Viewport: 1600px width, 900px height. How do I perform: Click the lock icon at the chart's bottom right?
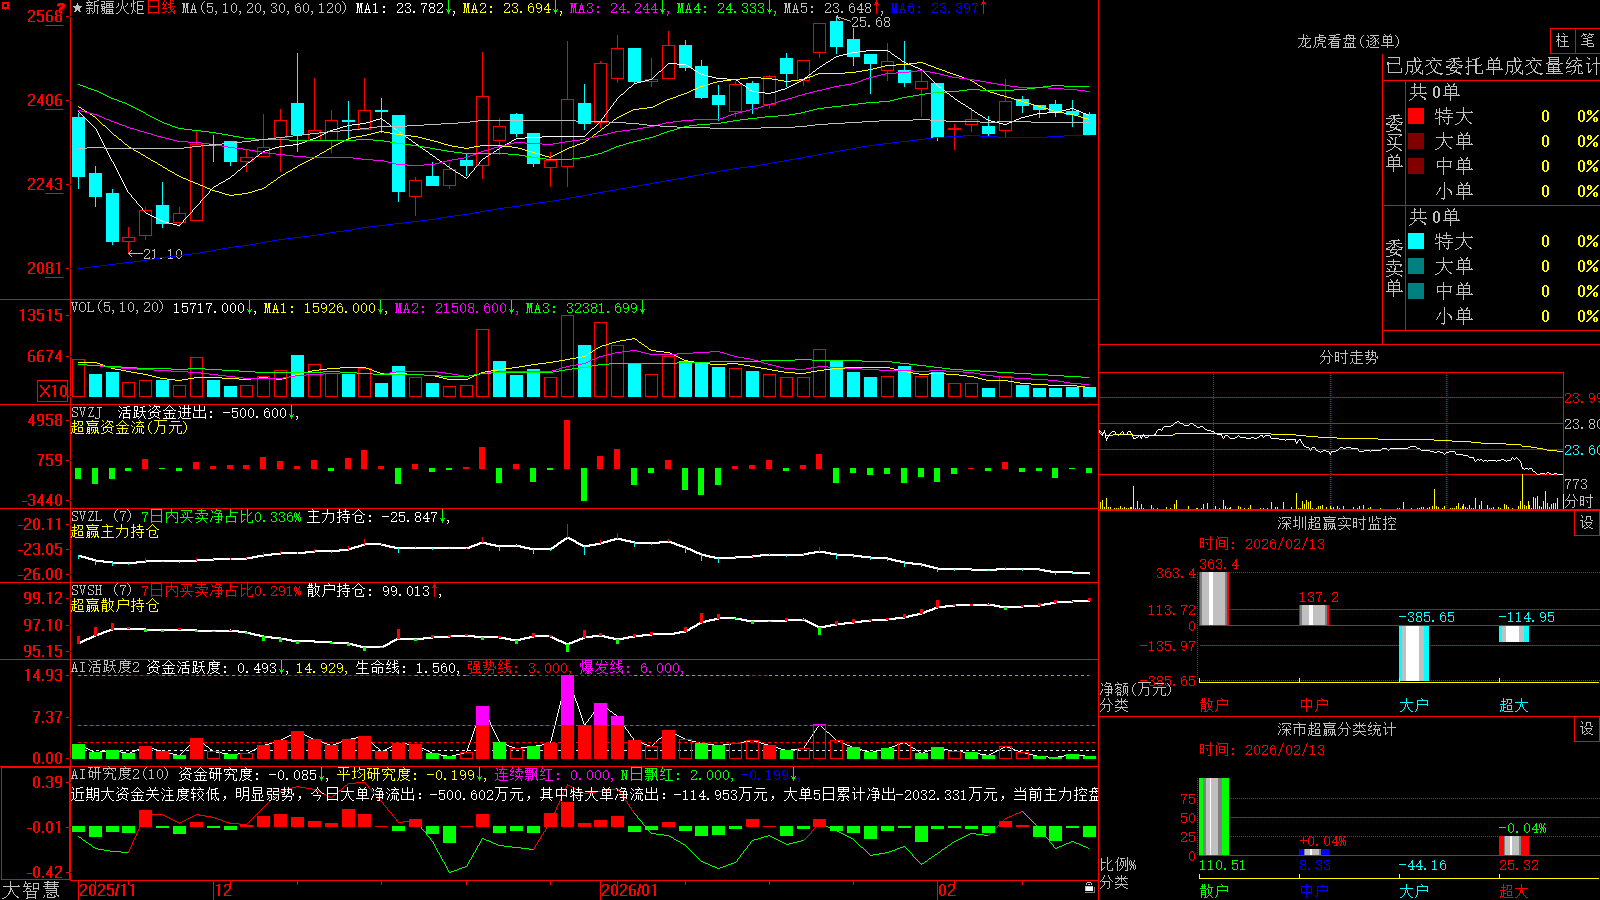coord(1089,888)
